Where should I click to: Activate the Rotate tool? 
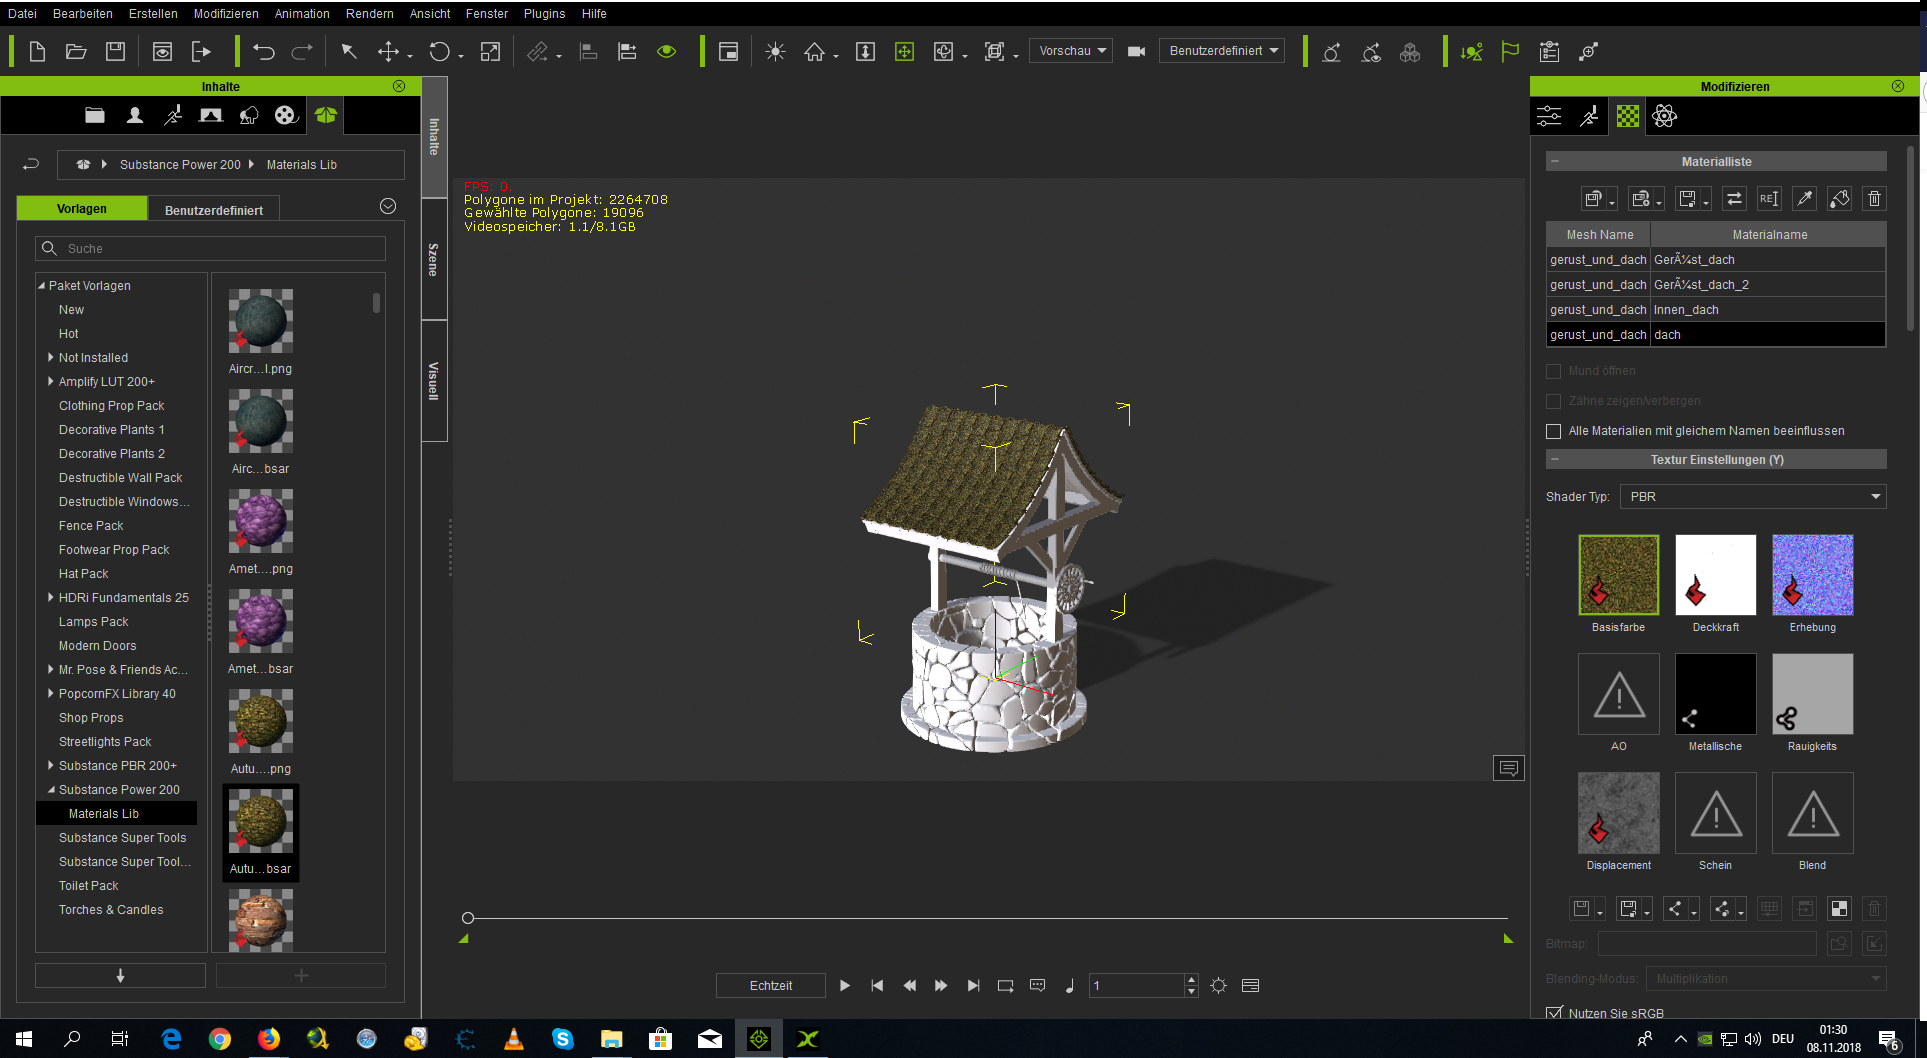pos(440,51)
